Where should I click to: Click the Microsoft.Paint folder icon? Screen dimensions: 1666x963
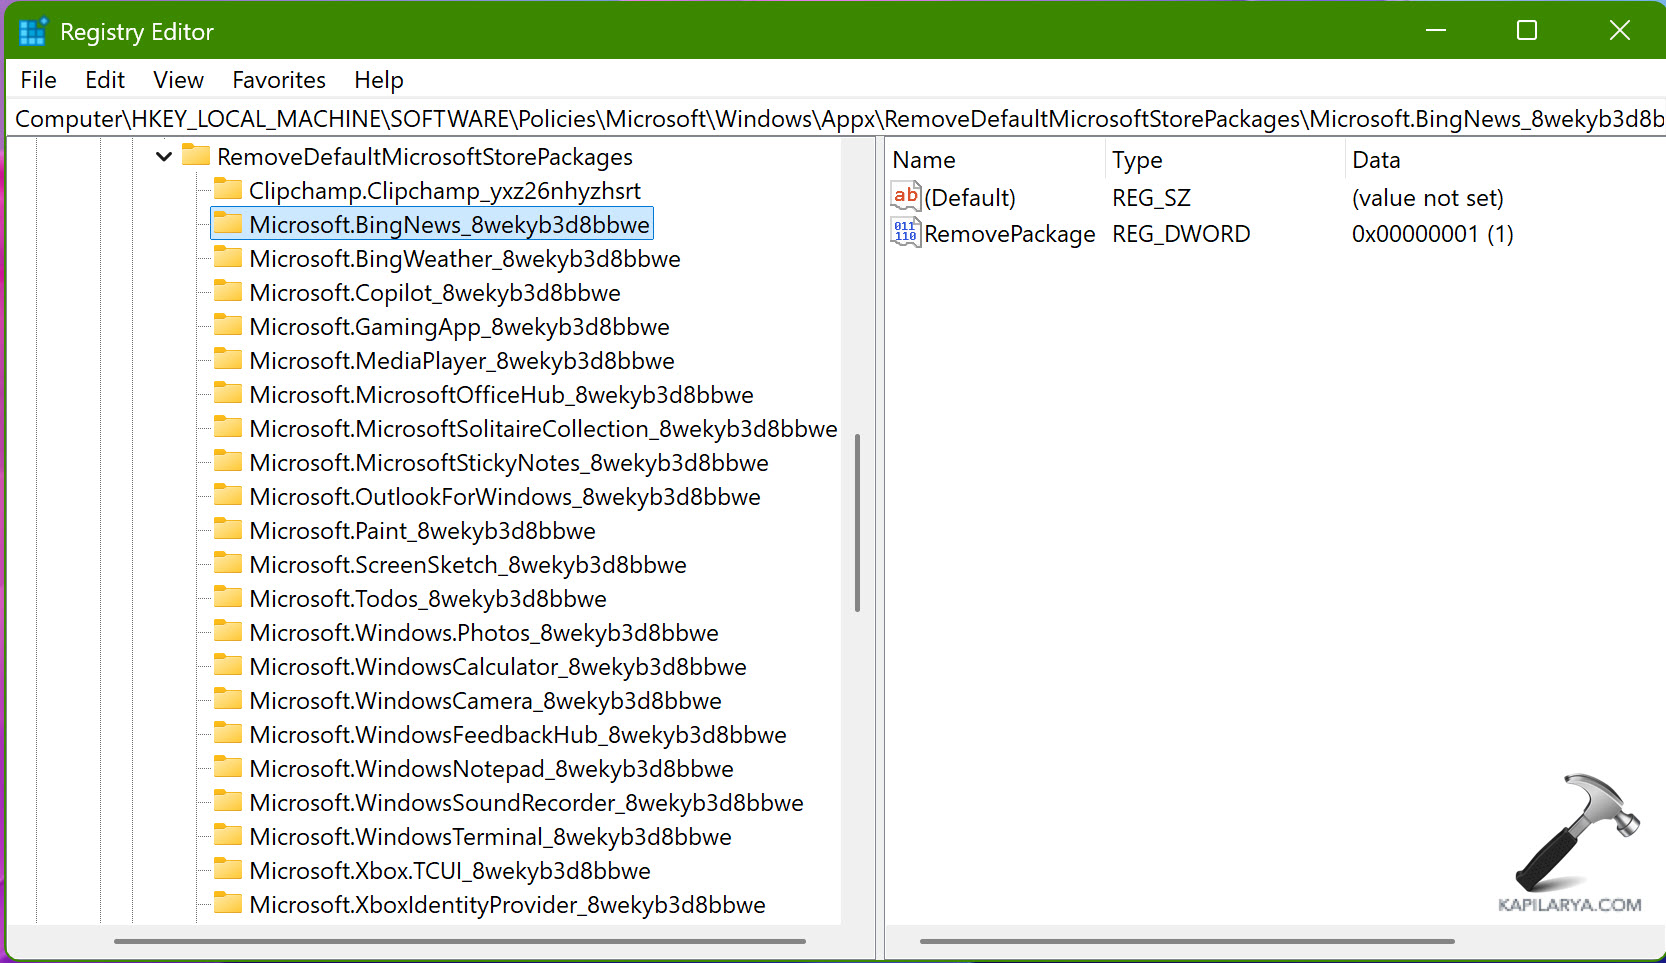pos(228,530)
